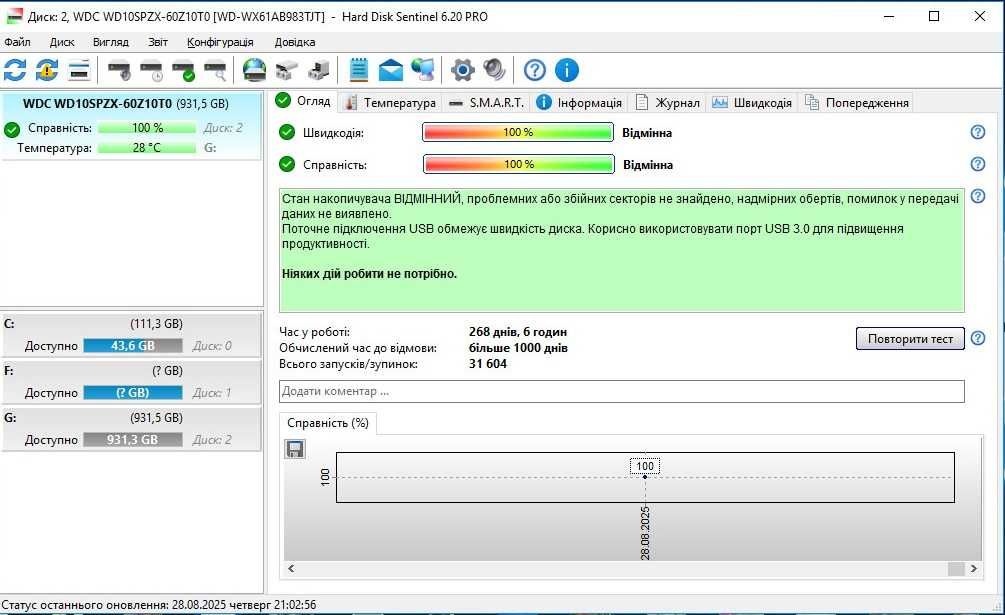Click help icon beside Швидкодія bar

coord(977,132)
